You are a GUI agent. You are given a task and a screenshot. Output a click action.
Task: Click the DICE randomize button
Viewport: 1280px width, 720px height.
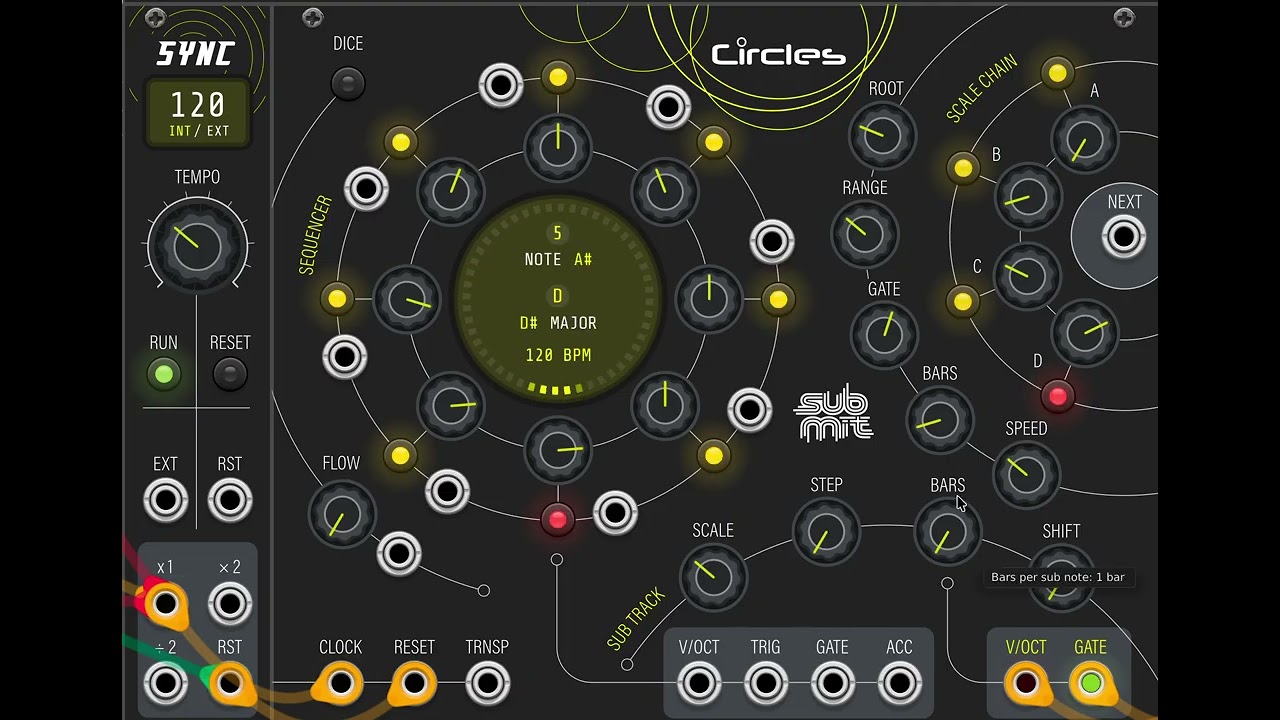tap(348, 83)
